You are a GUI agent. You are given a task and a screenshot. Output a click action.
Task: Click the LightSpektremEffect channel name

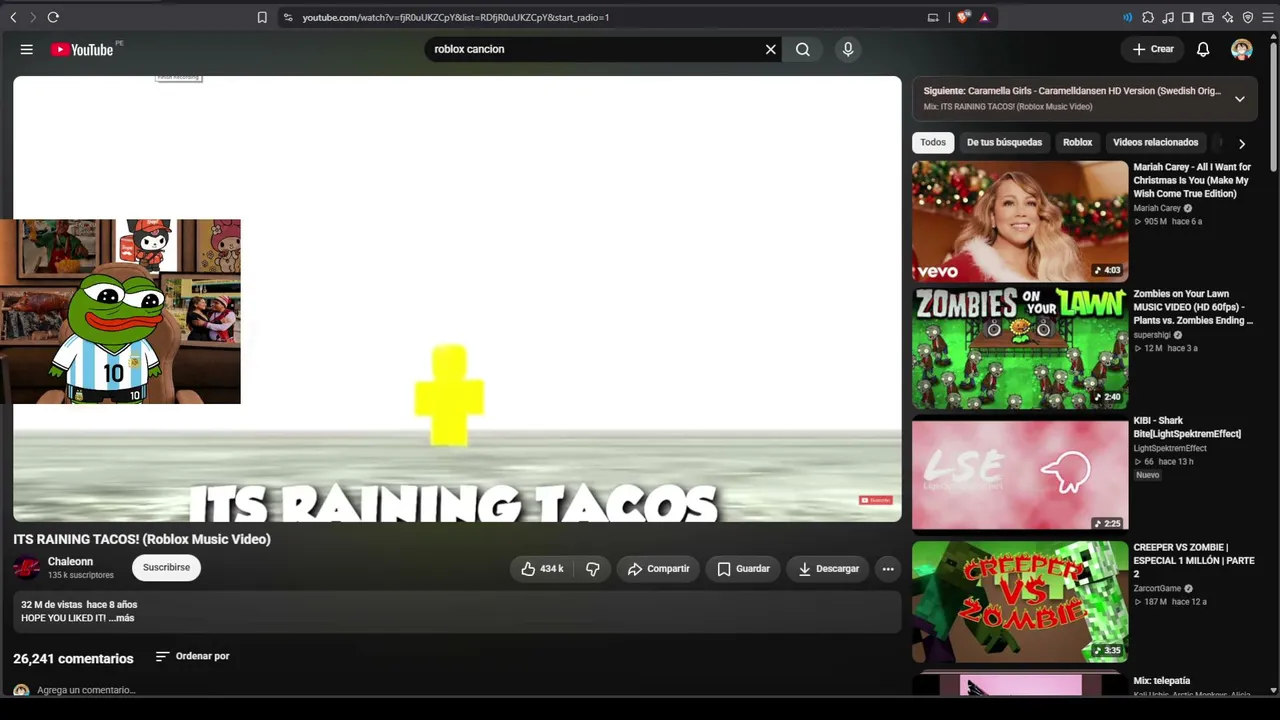(1170, 448)
